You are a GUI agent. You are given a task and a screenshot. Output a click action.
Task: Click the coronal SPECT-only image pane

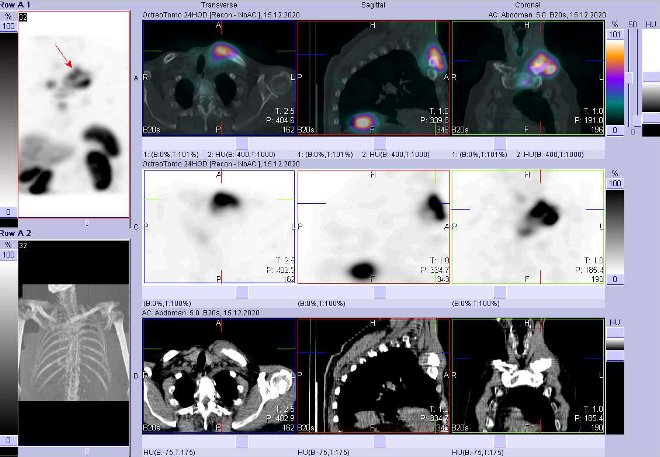[527, 226]
